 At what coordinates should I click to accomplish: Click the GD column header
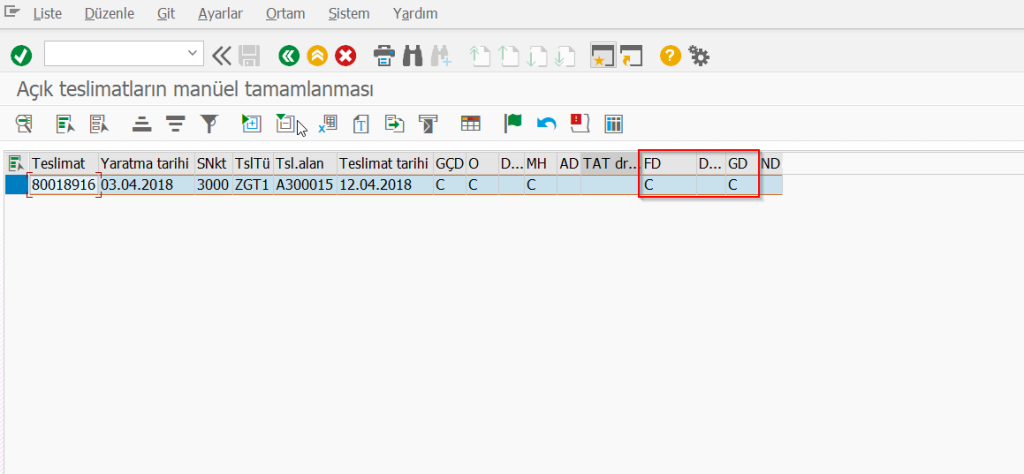click(742, 164)
